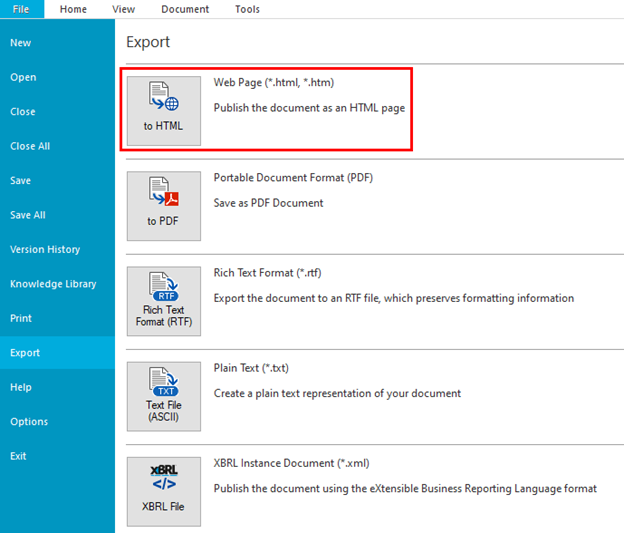Image resolution: width=624 pixels, height=533 pixels.
Task: Click the Help menu entry
Action: tap(21, 387)
